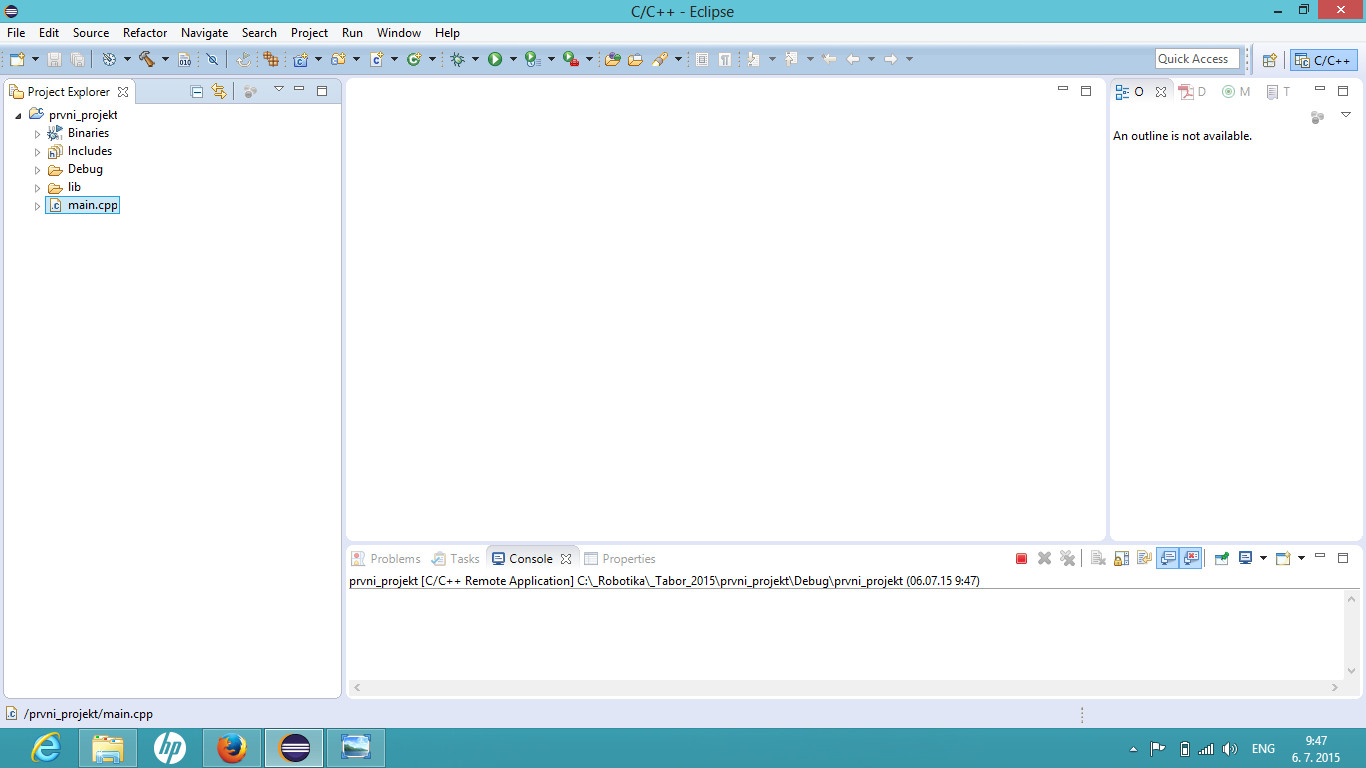This screenshot has width=1366, height=768.
Task: Expand the Includes node
Action: coord(38,152)
